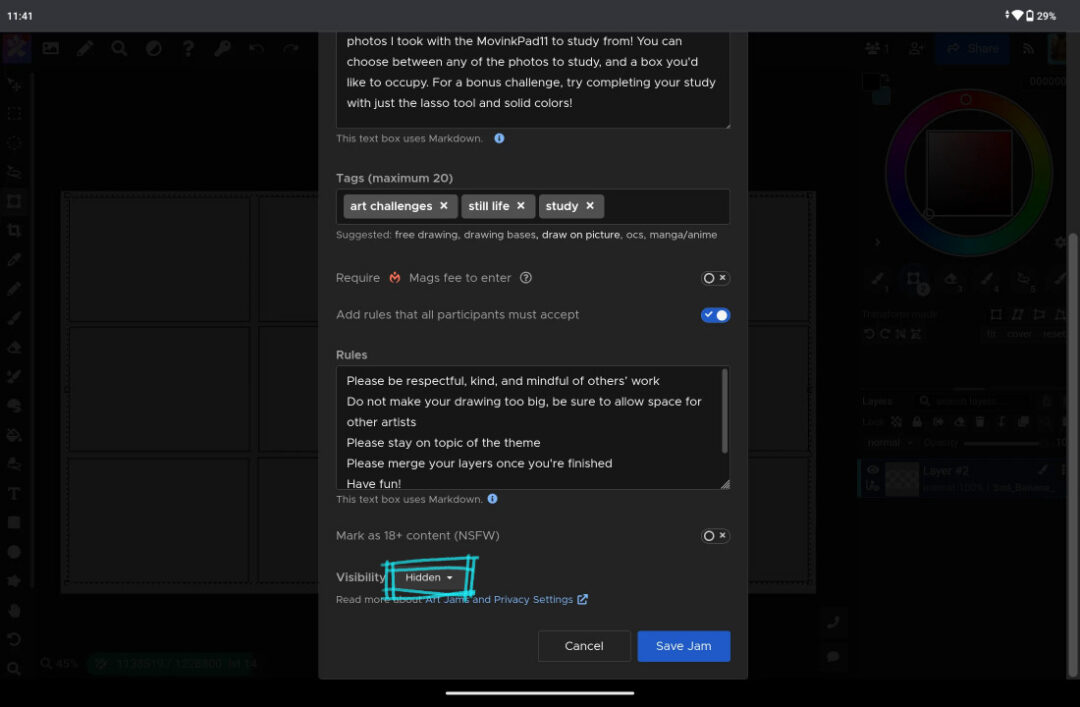
Task: Click the Rules box resize handle
Action: 725,484
